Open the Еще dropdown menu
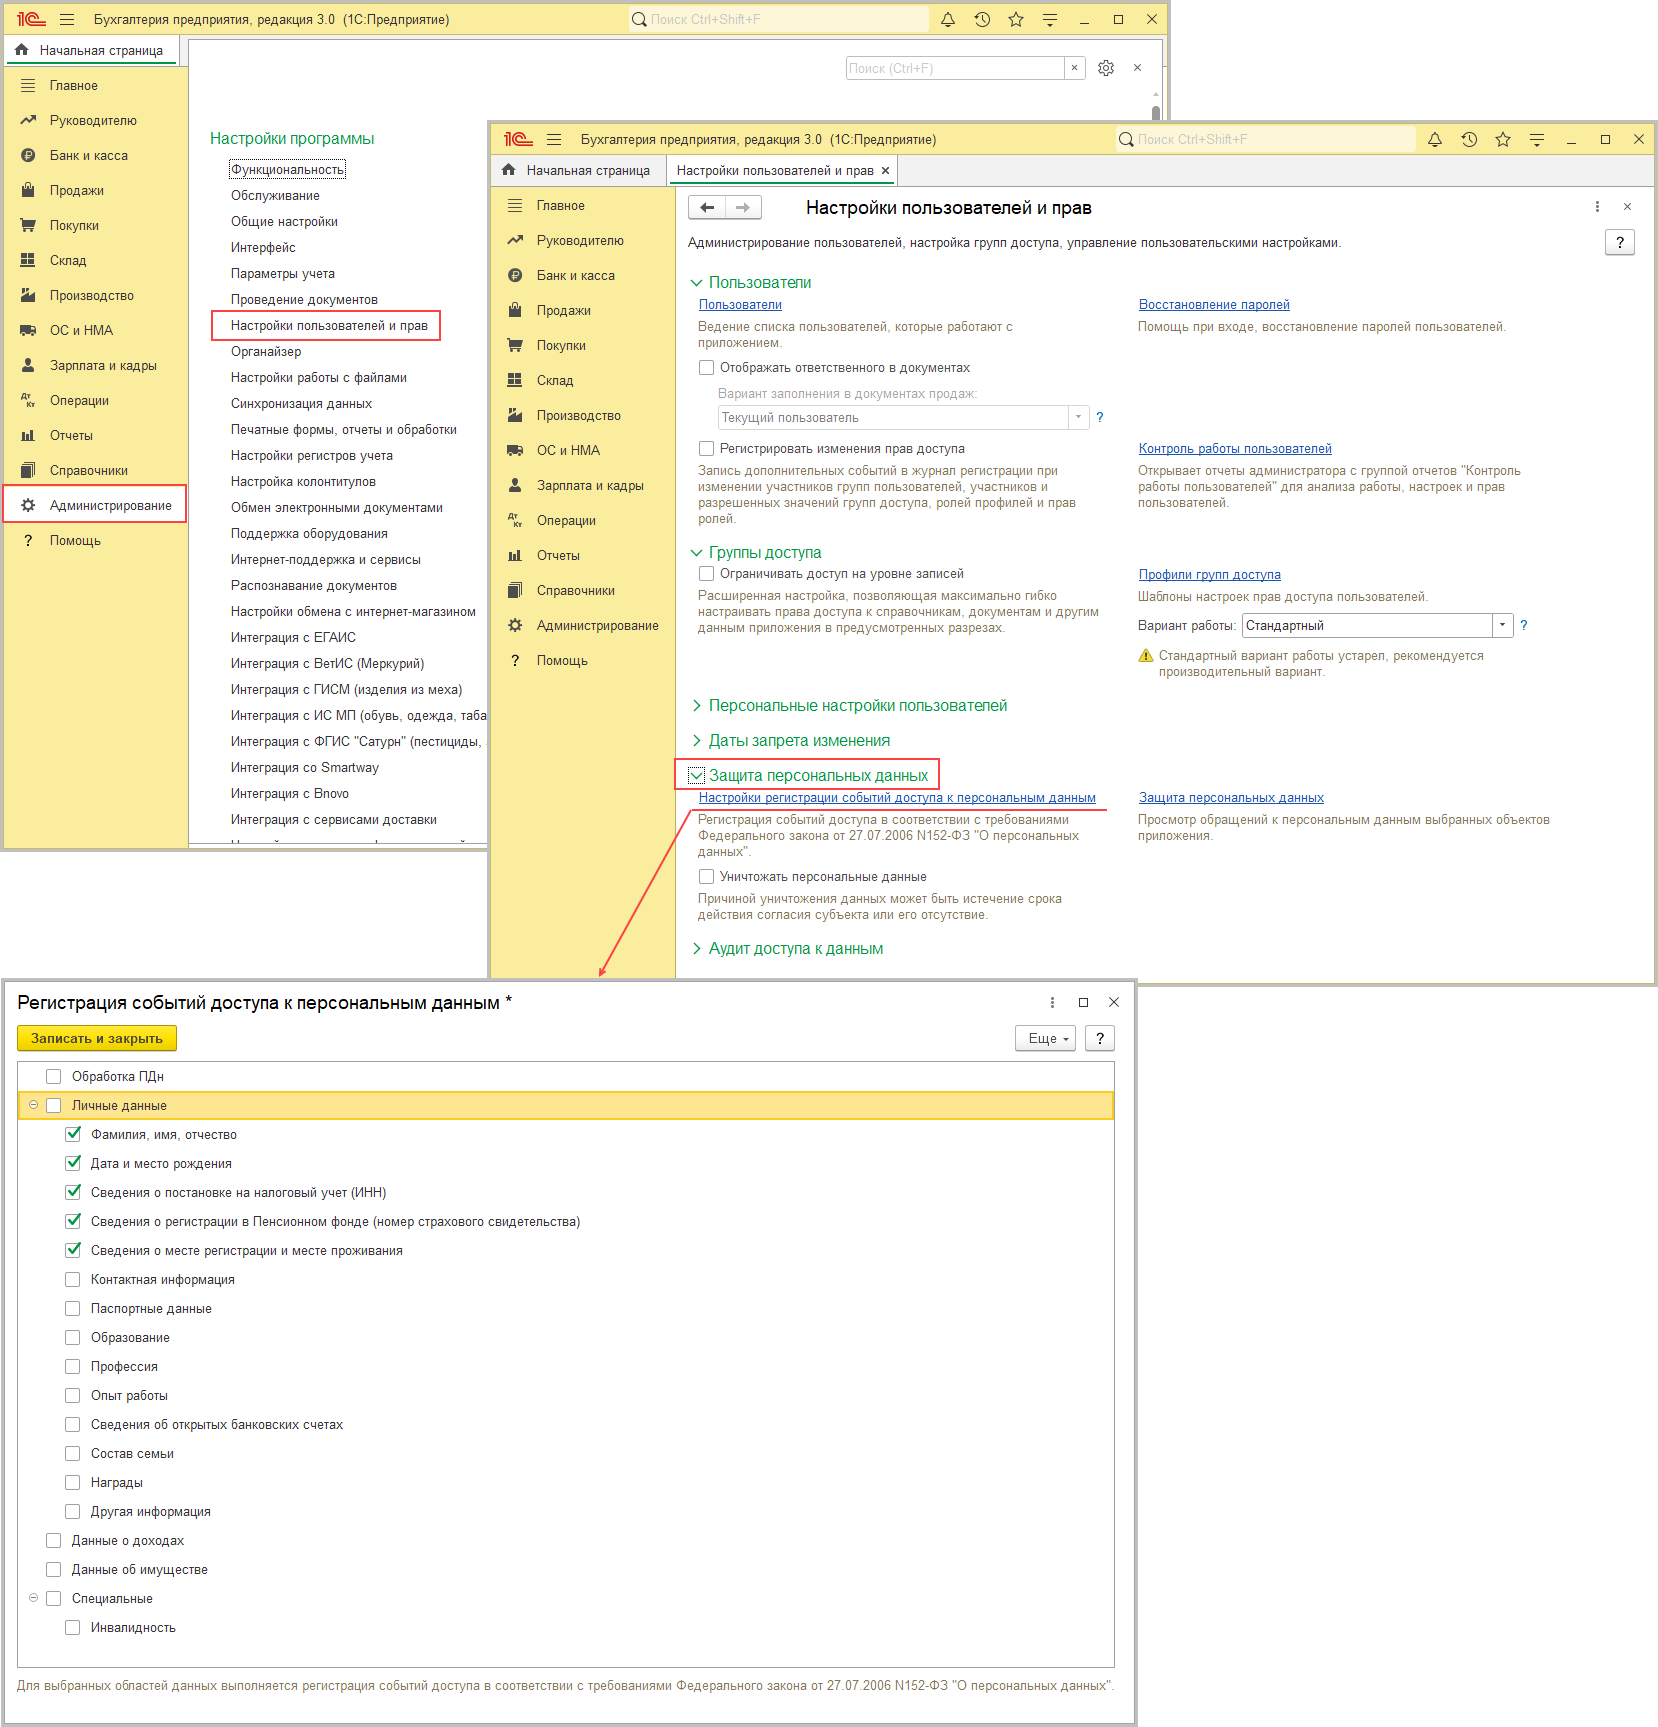 click(x=1045, y=1038)
